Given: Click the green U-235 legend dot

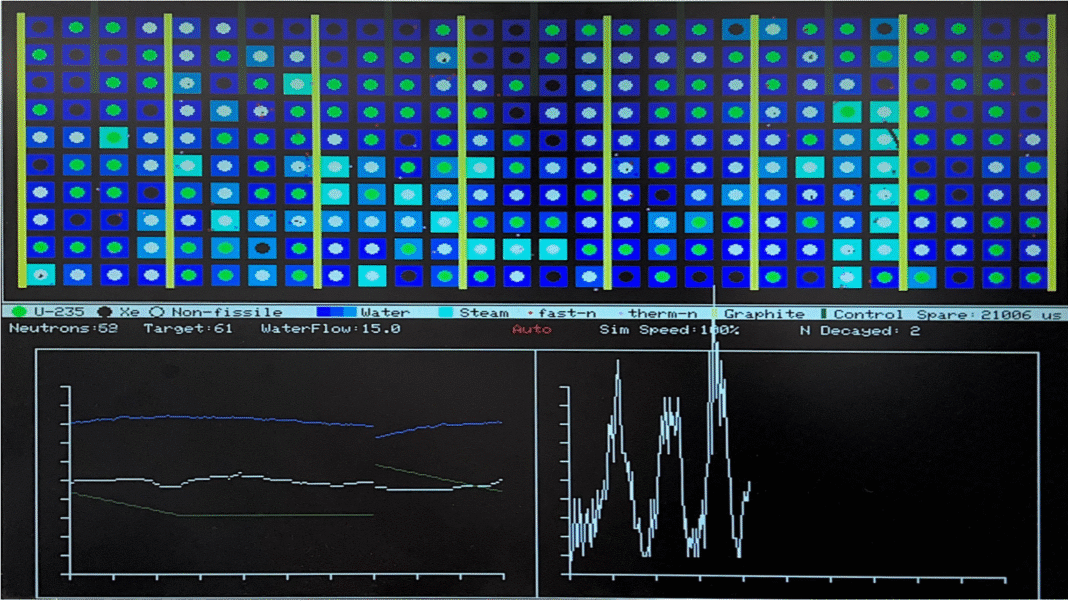Looking at the screenshot, I should pos(19,311).
